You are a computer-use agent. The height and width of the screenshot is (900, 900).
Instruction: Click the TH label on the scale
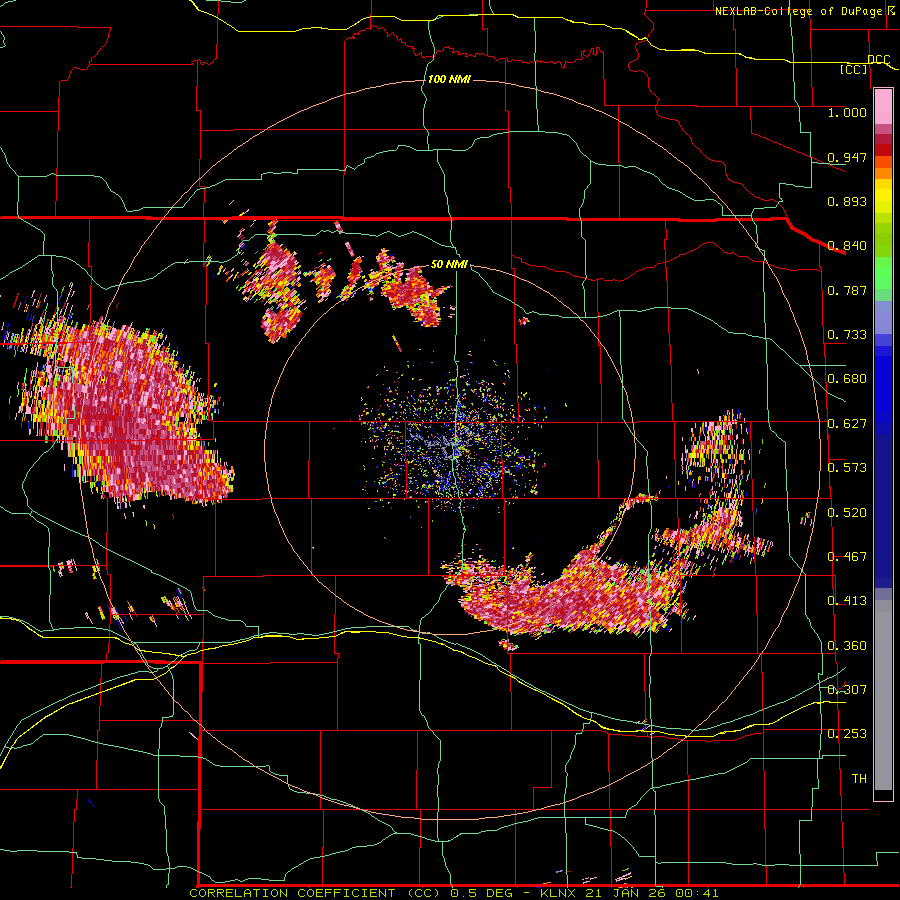tap(859, 779)
